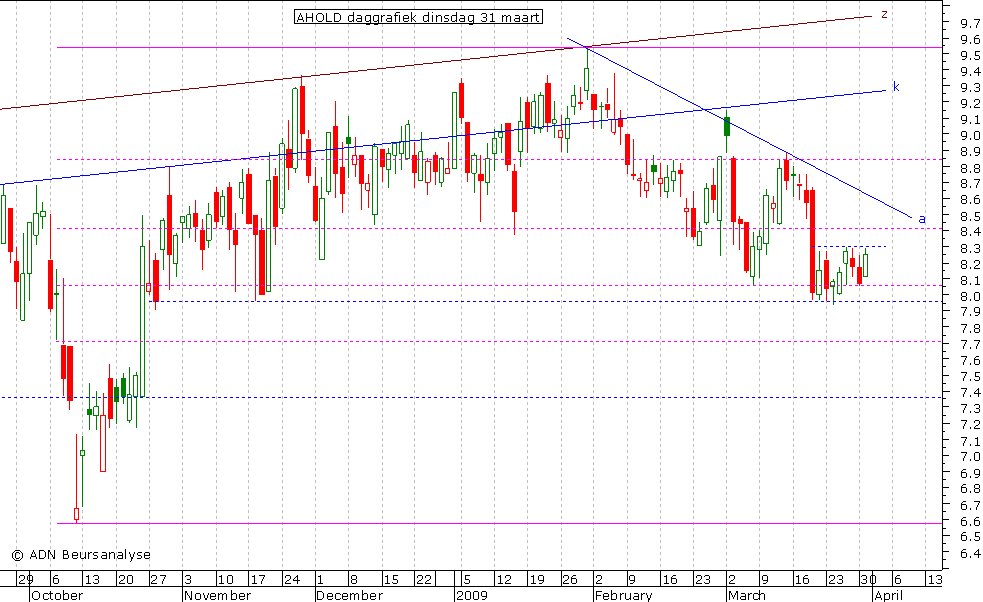
Task: Click the 8.3 price axis value
Action: [x=970, y=248]
